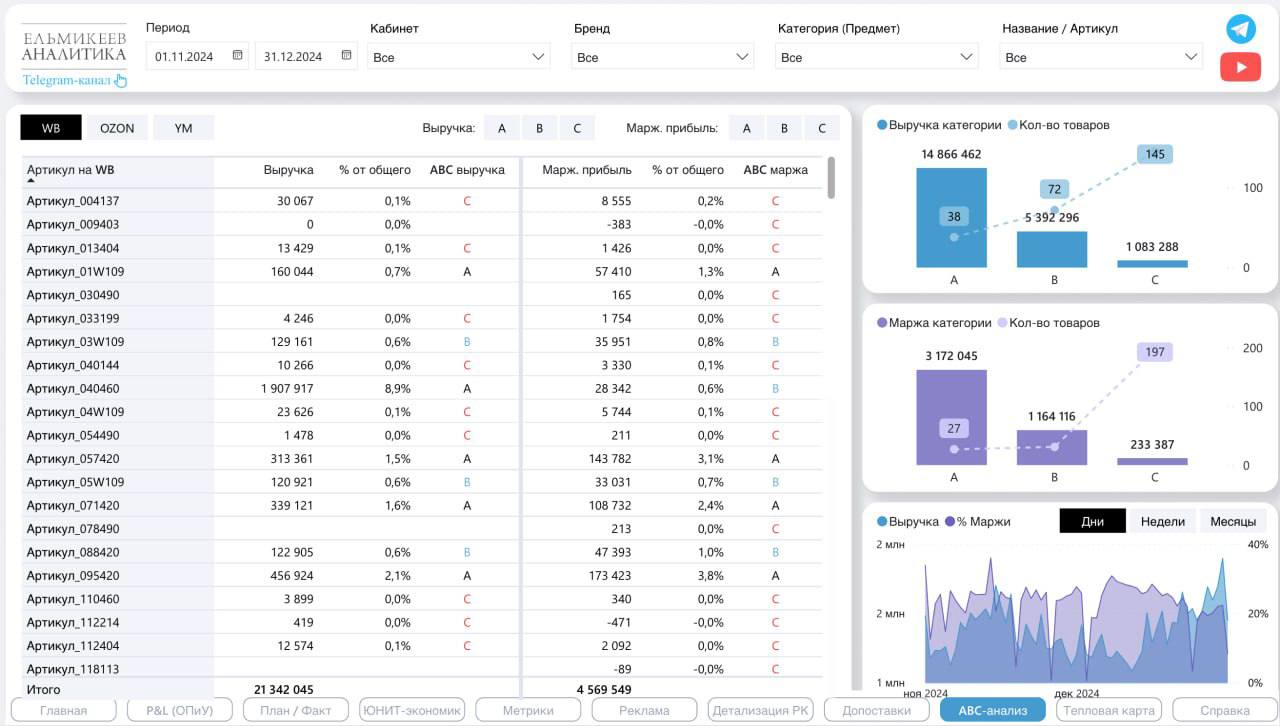This screenshot has height=726, width=1280.
Task: Click margin bar A 3 172 045
Action: pos(952,417)
